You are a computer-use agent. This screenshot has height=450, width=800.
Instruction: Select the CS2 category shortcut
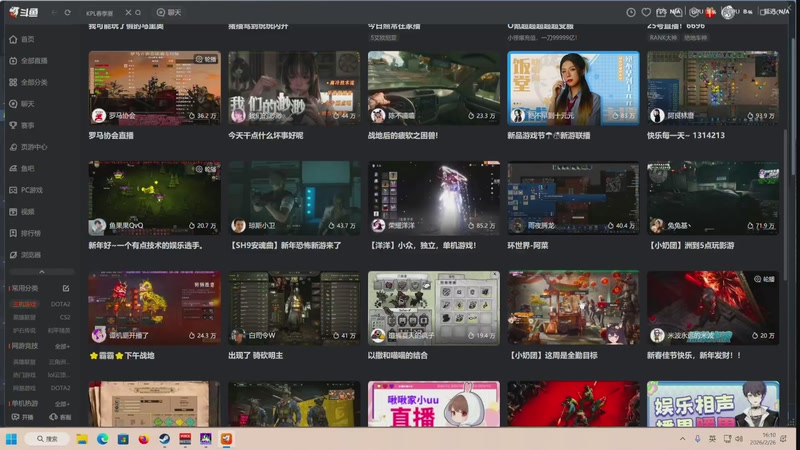click(65, 317)
